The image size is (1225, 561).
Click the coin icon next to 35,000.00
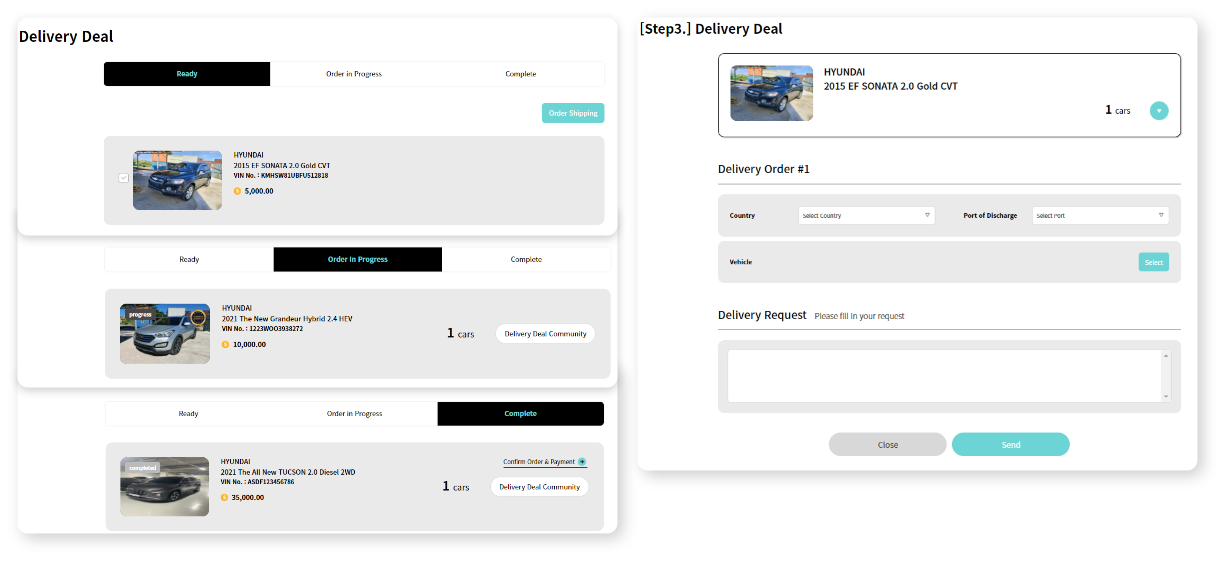click(x=225, y=497)
